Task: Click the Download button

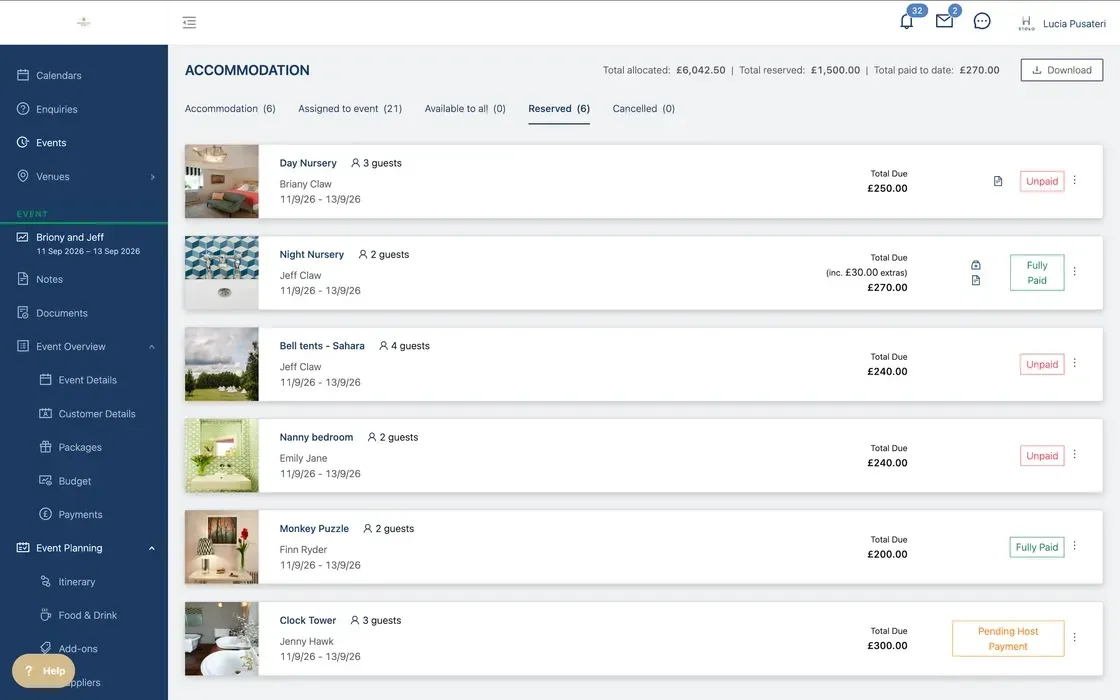Action: pyautogui.click(x=1061, y=70)
